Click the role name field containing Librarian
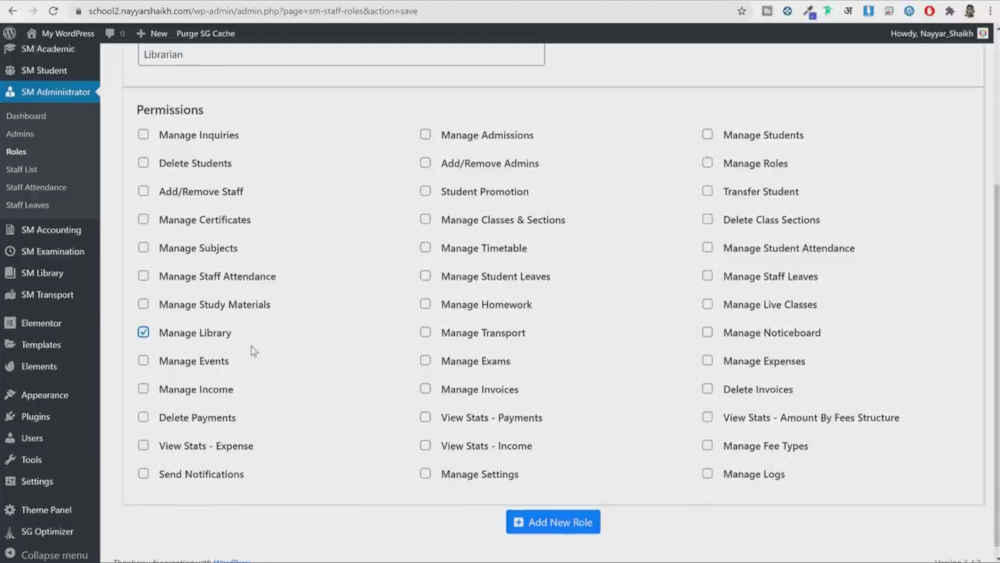 pos(341,54)
